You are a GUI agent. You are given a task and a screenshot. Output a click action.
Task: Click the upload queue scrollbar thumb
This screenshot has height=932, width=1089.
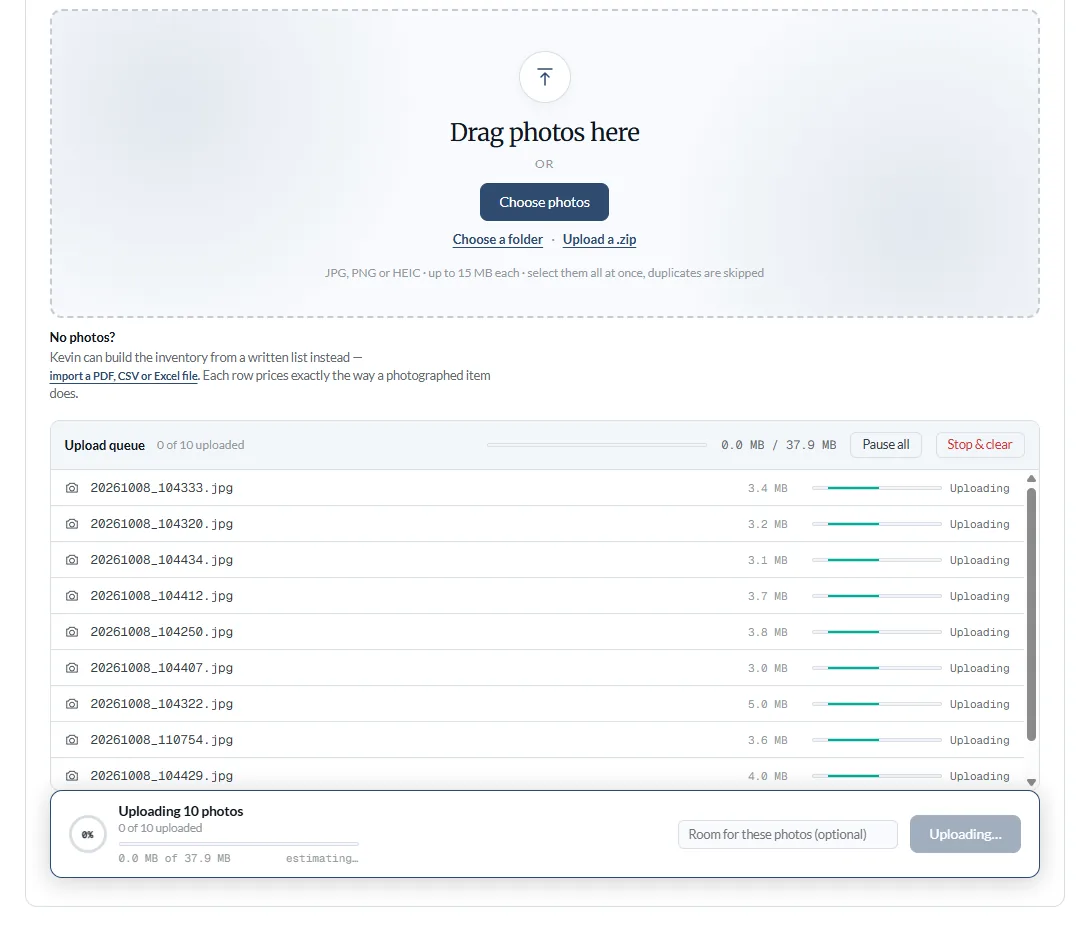point(1031,615)
